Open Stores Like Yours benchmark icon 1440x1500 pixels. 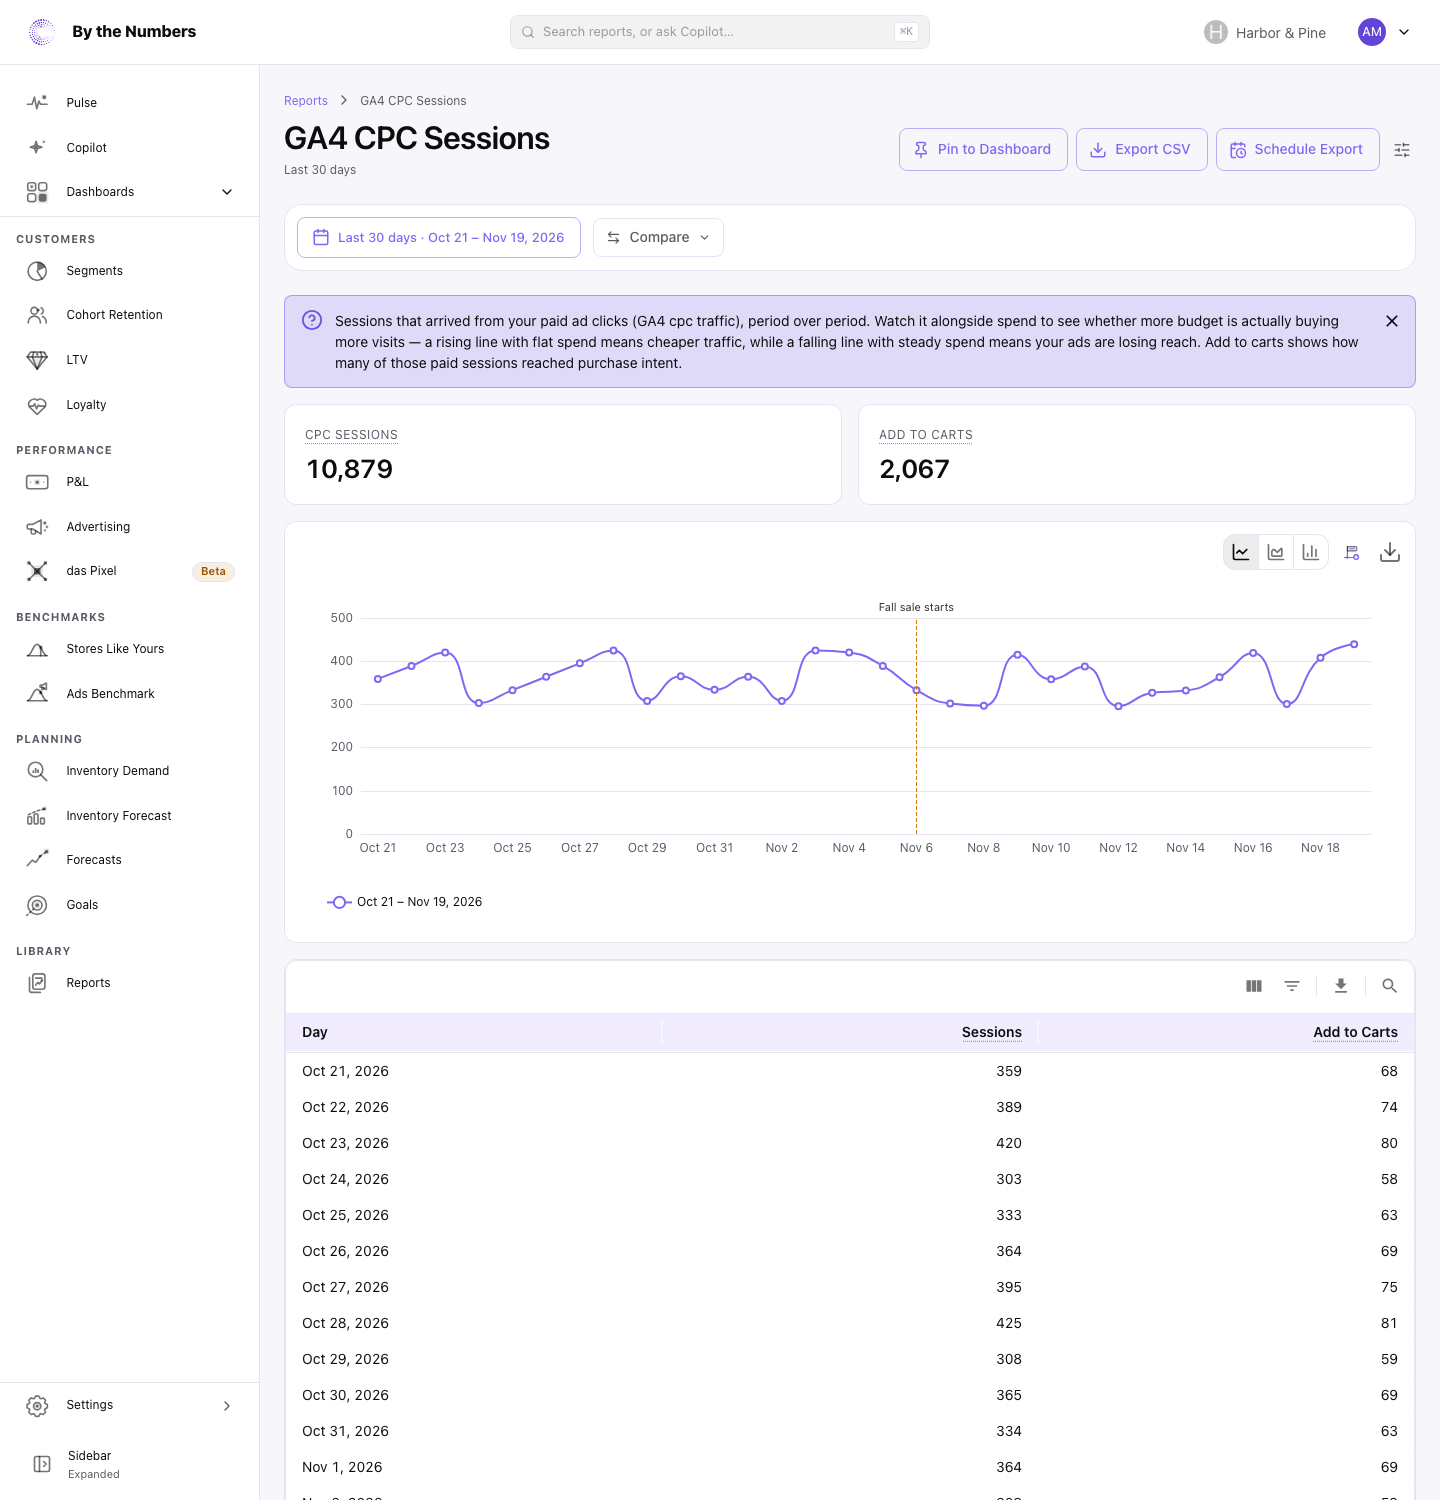click(37, 649)
